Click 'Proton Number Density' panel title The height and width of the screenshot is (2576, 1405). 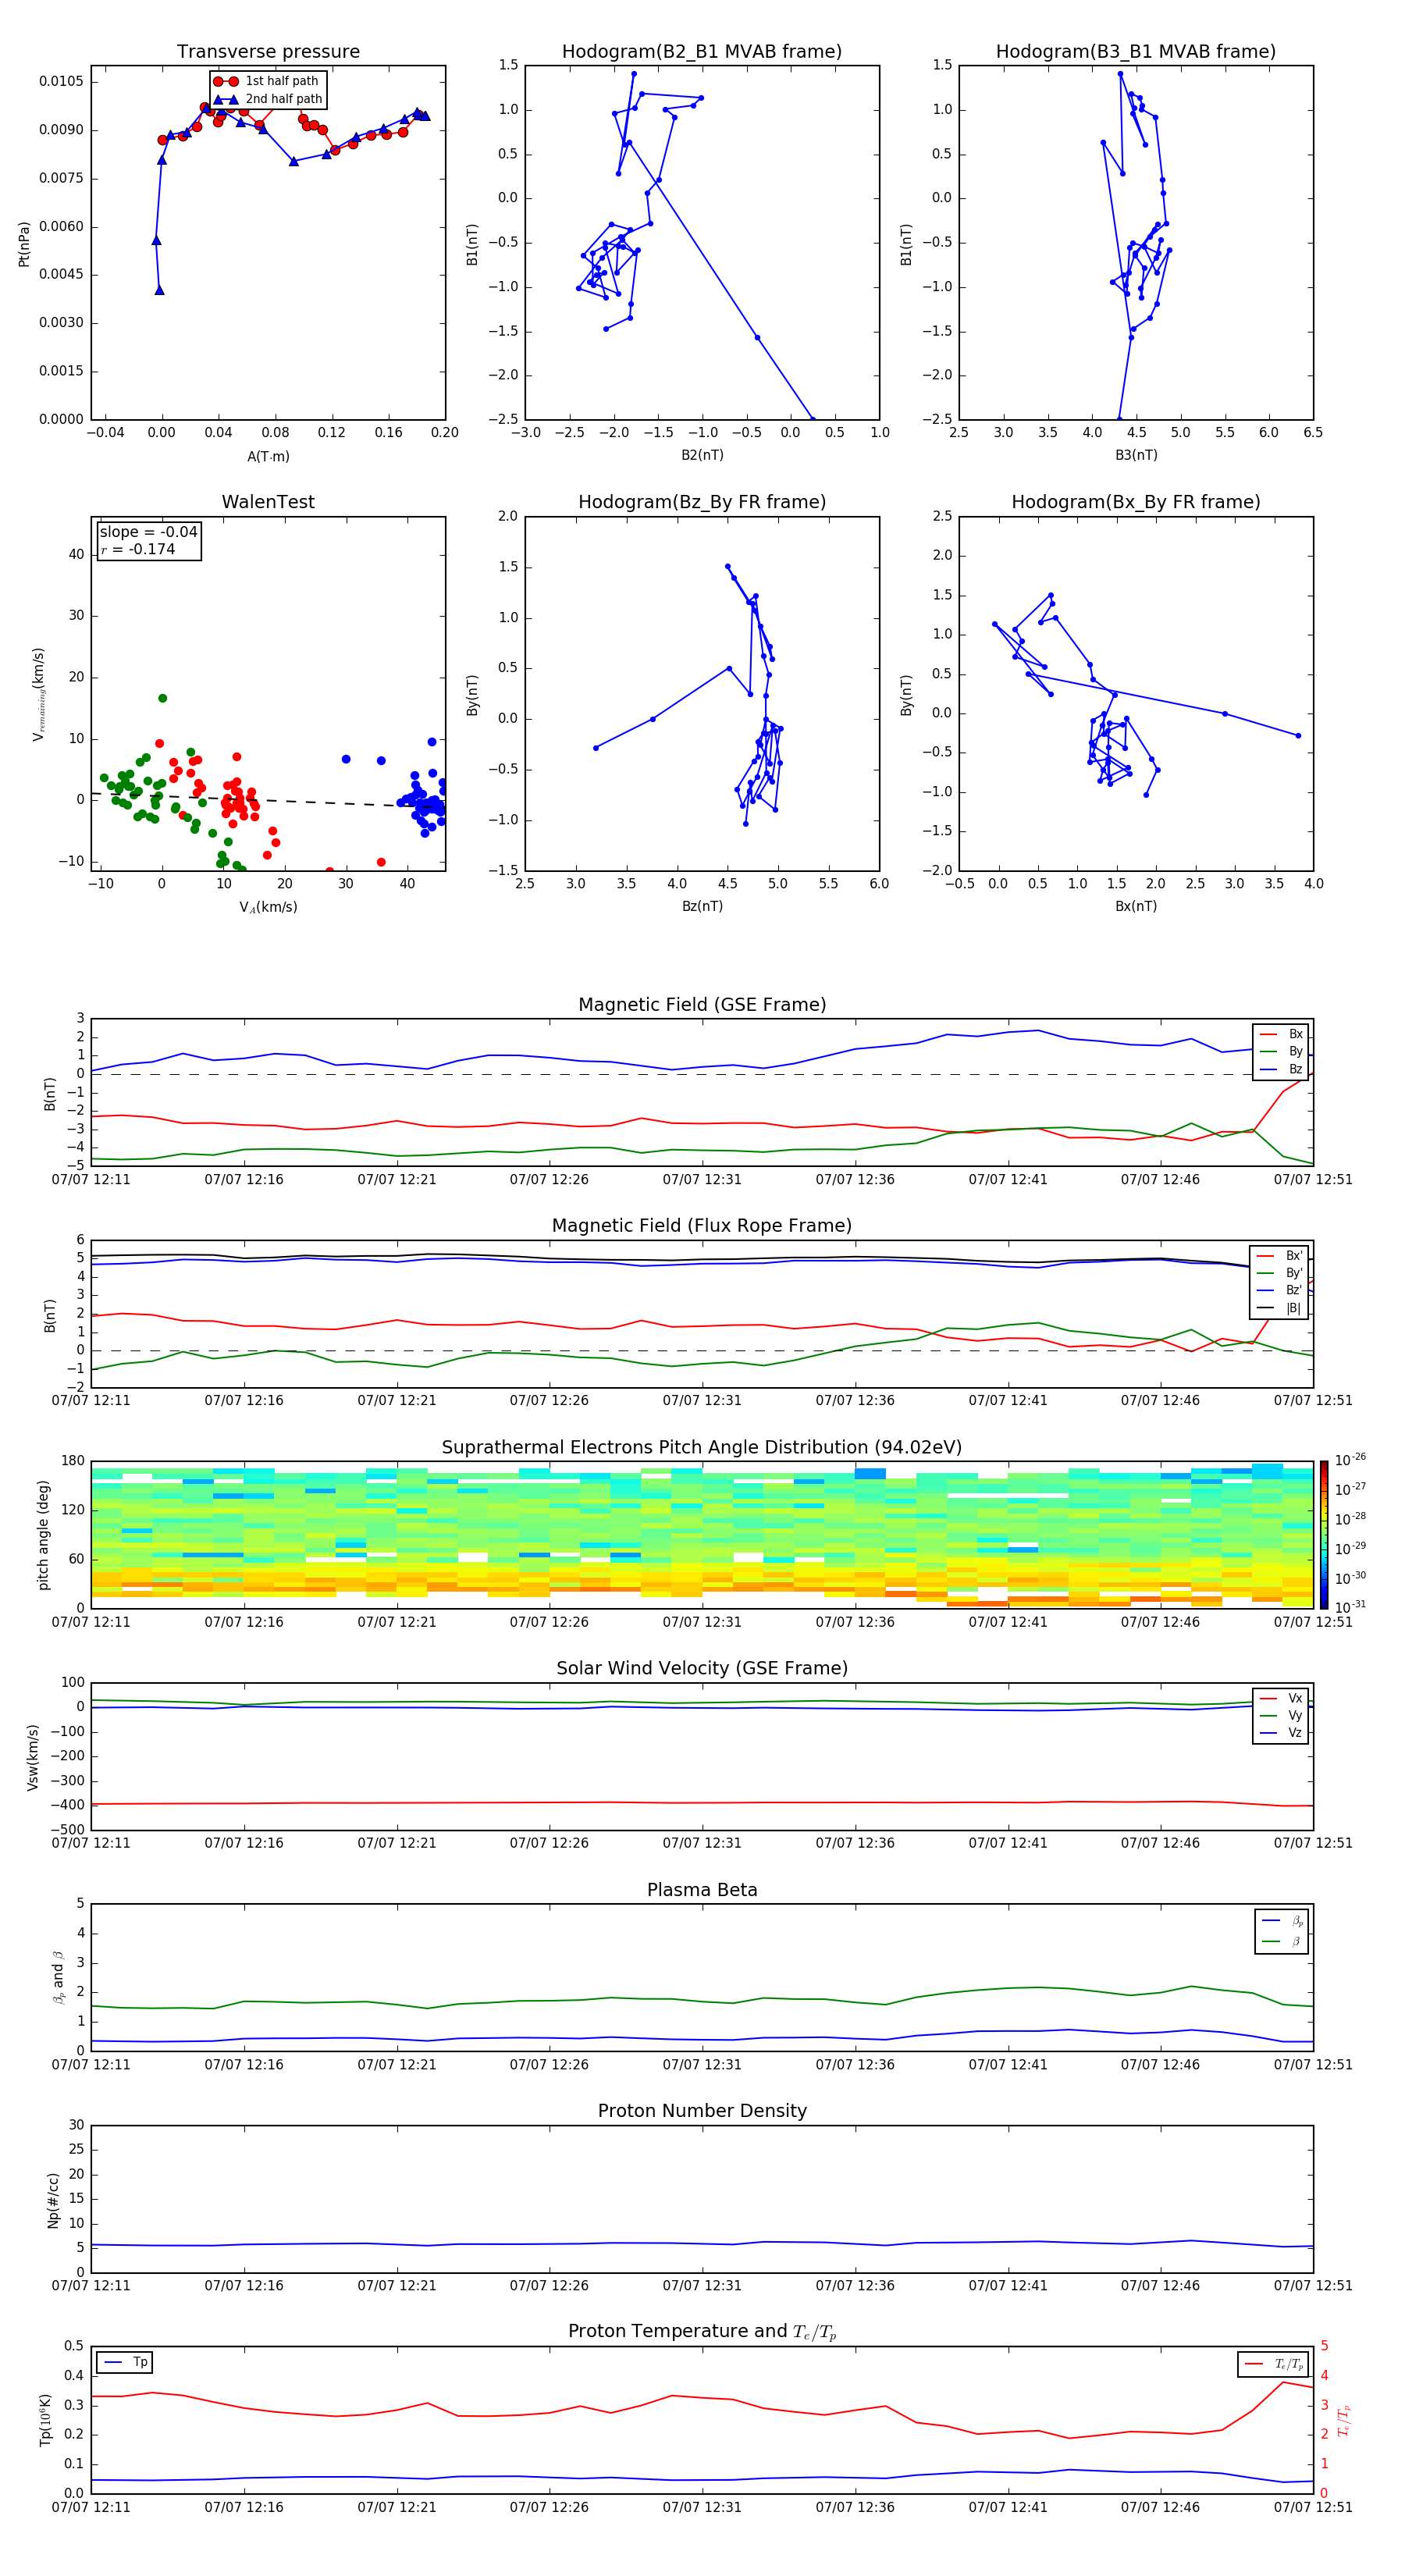point(702,2111)
